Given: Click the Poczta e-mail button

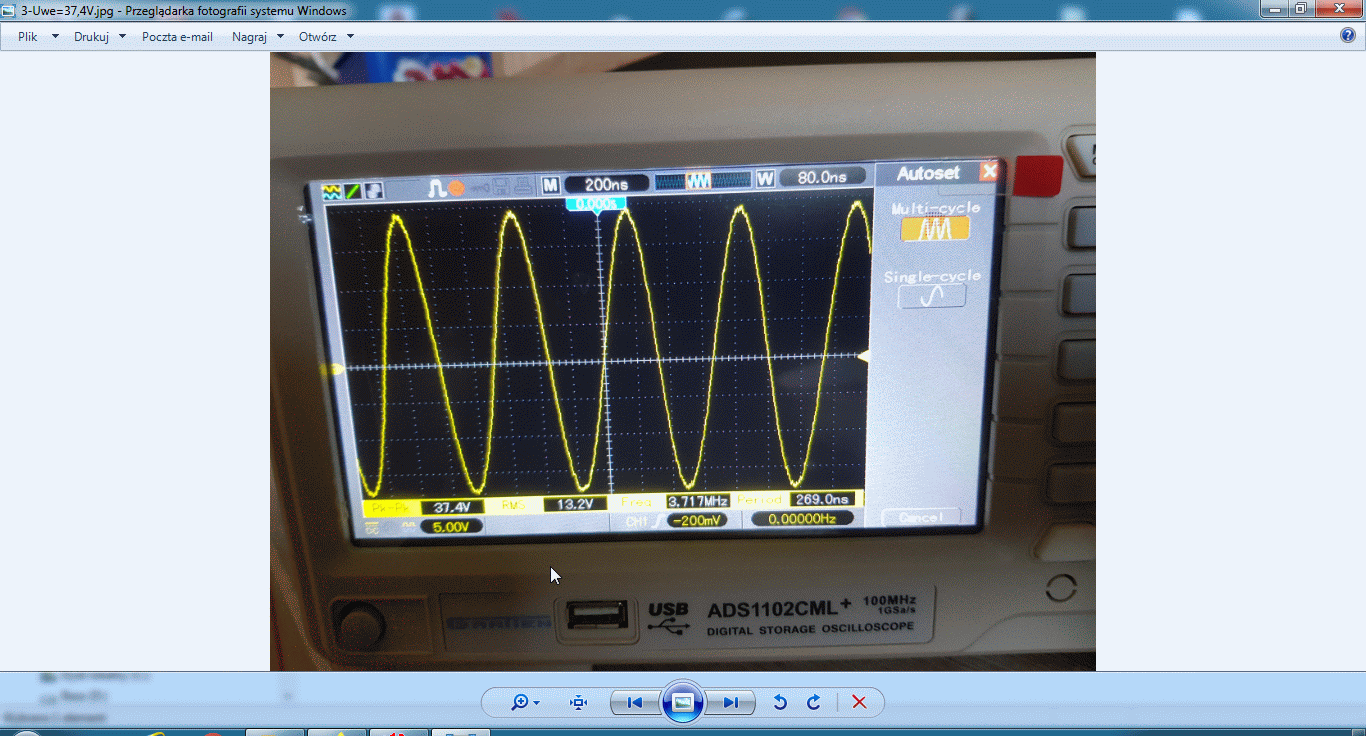Looking at the screenshot, I should tap(177, 37).
